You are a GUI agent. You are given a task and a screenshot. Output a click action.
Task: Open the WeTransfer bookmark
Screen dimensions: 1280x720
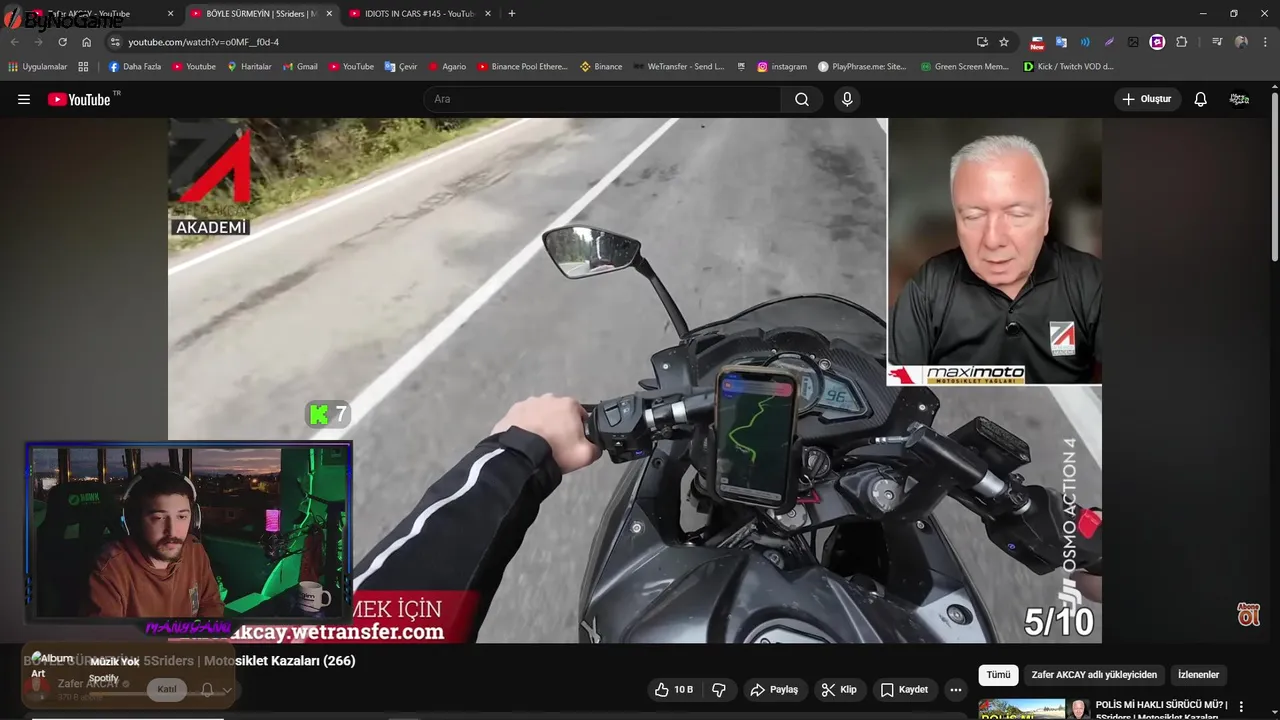pos(678,67)
